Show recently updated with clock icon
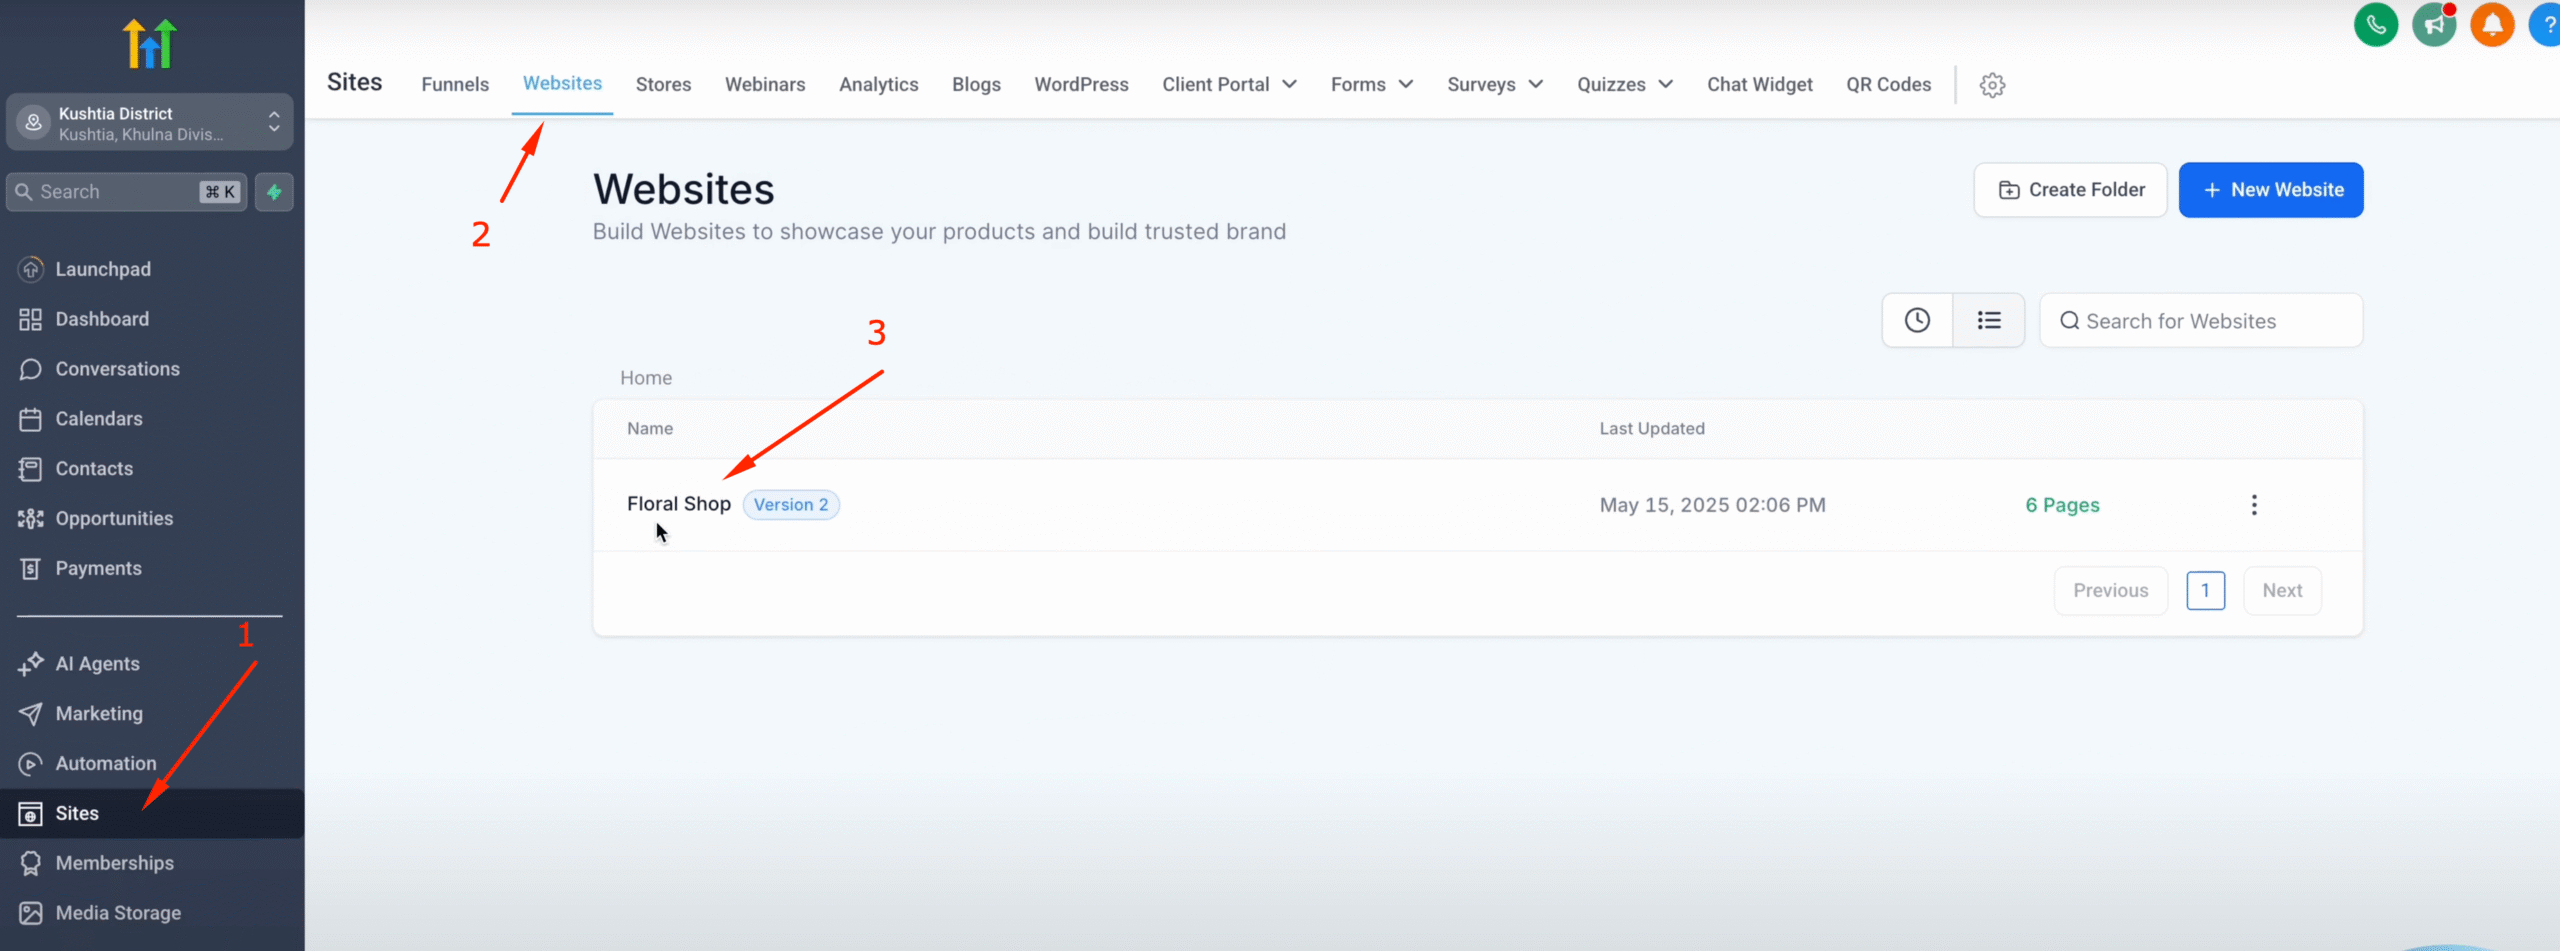2560x951 pixels. (1917, 321)
